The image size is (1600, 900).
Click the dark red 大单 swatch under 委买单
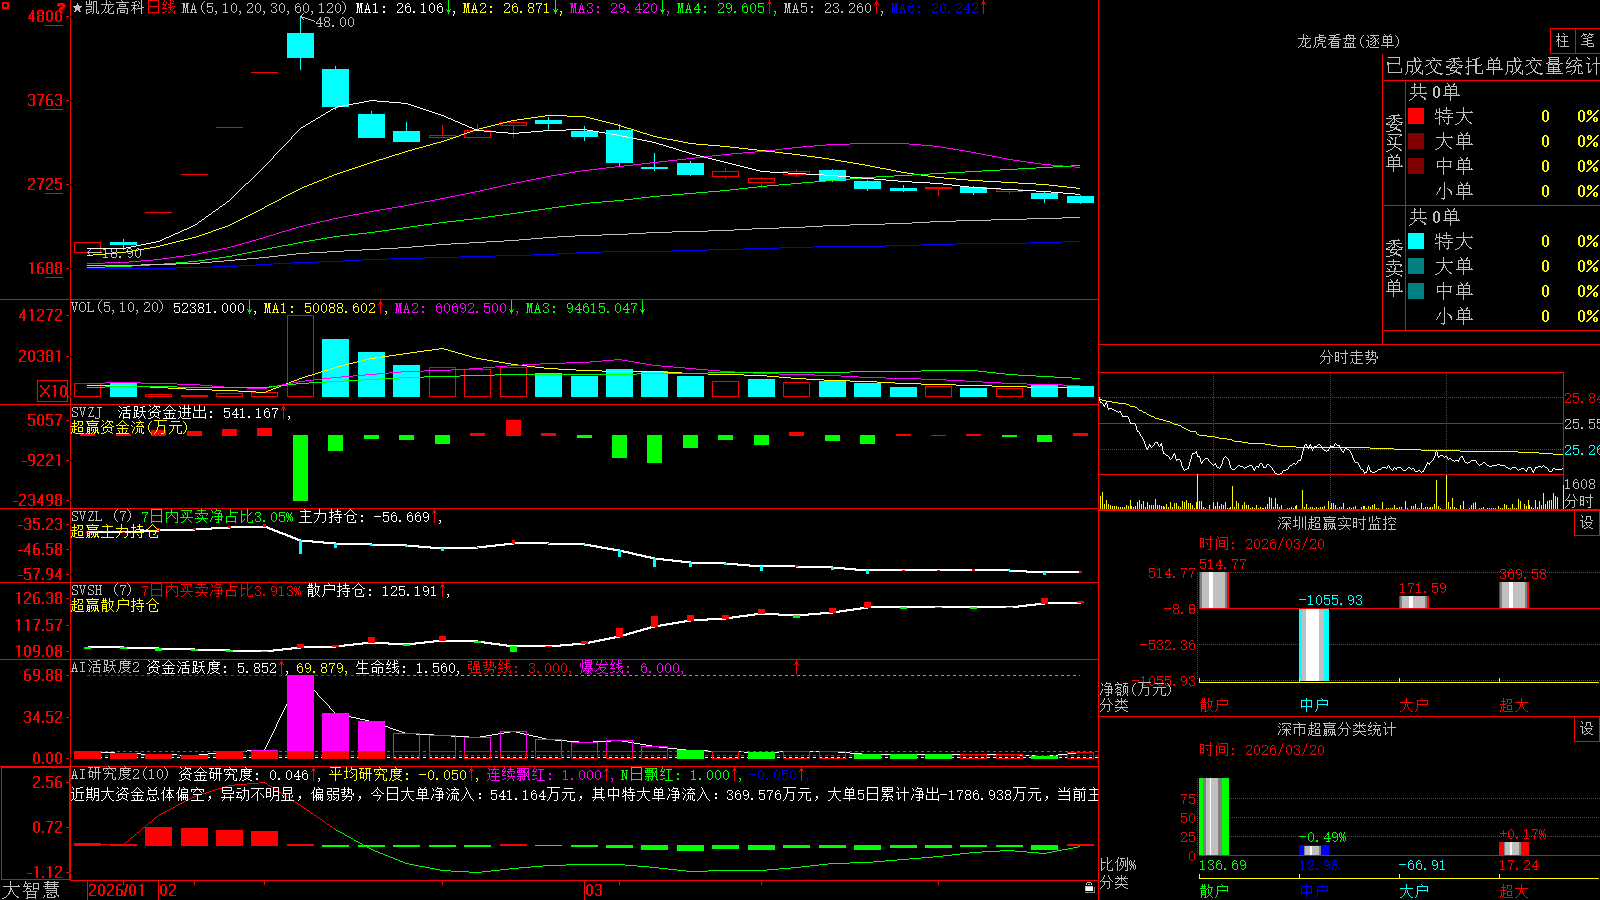click(x=1416, y=141)
